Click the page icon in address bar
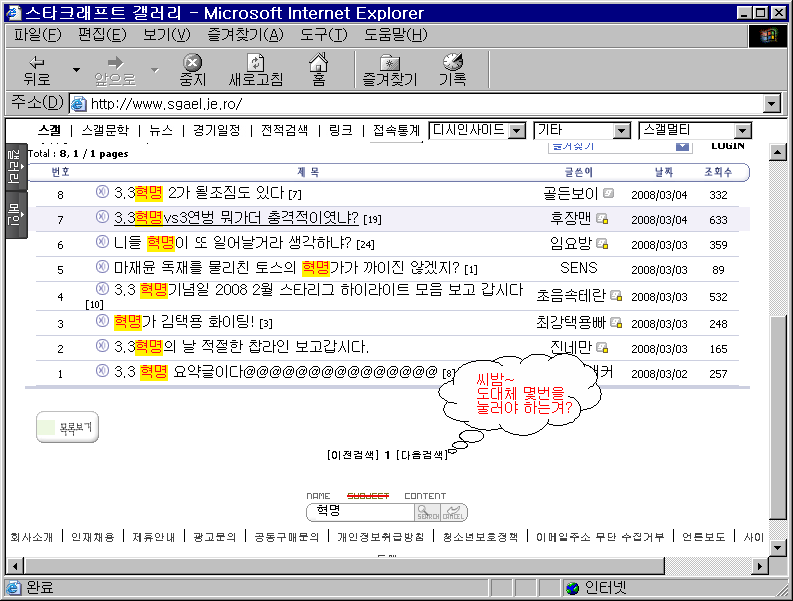This screenshot has width=793, height=601. click(x=79, y=104)
